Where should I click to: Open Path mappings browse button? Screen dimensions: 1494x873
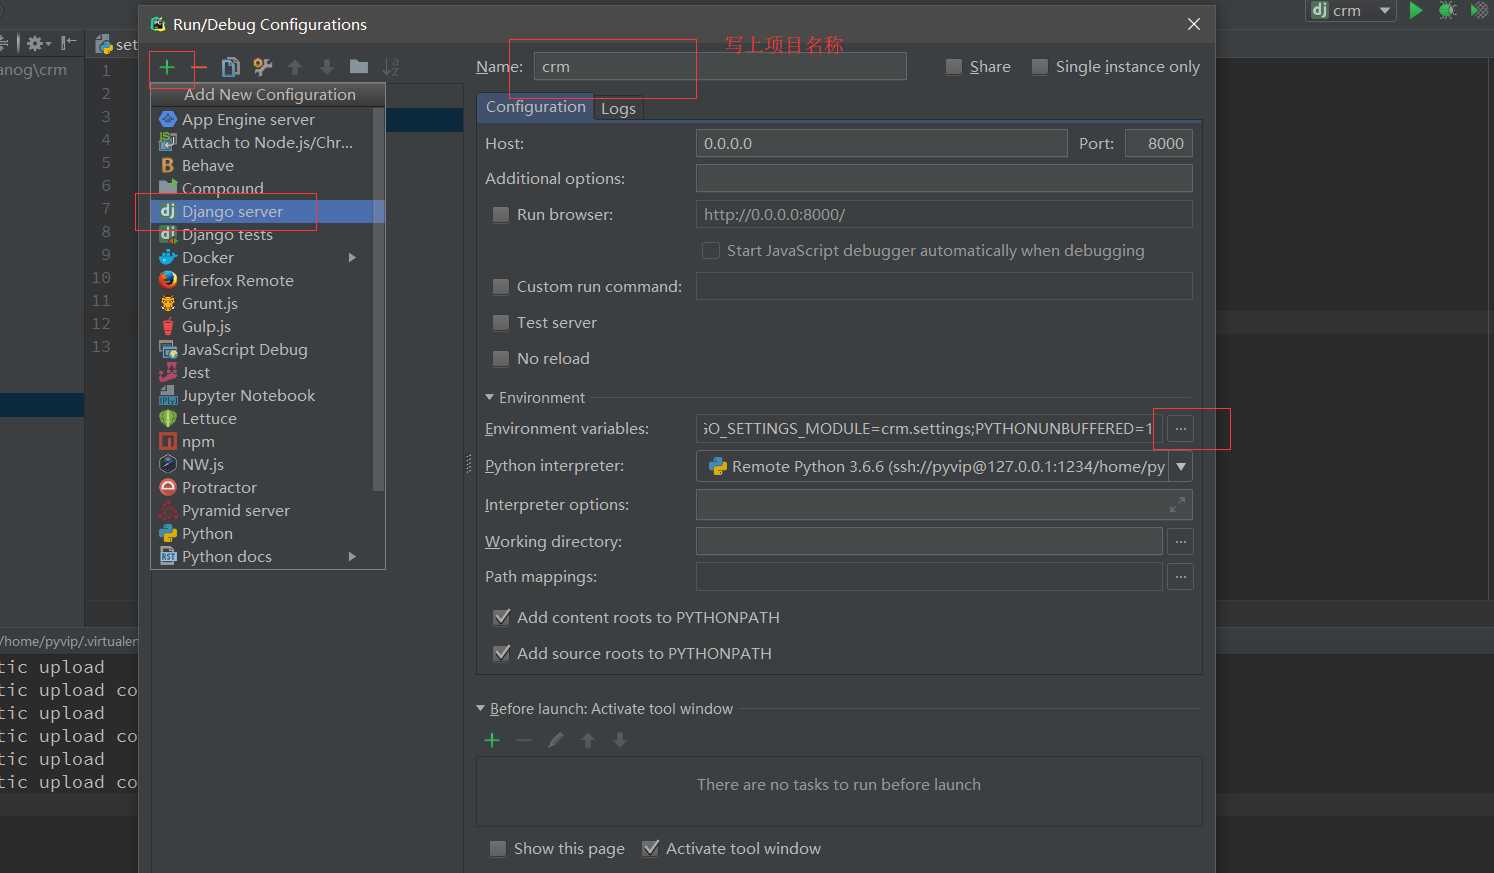[x=1181, y=577]
